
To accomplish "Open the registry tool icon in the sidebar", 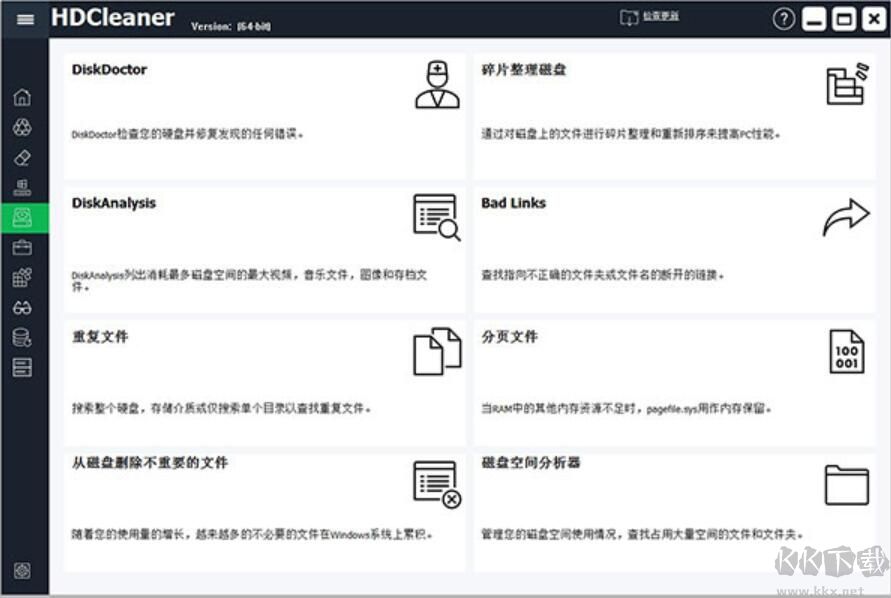I will (22, 186).
